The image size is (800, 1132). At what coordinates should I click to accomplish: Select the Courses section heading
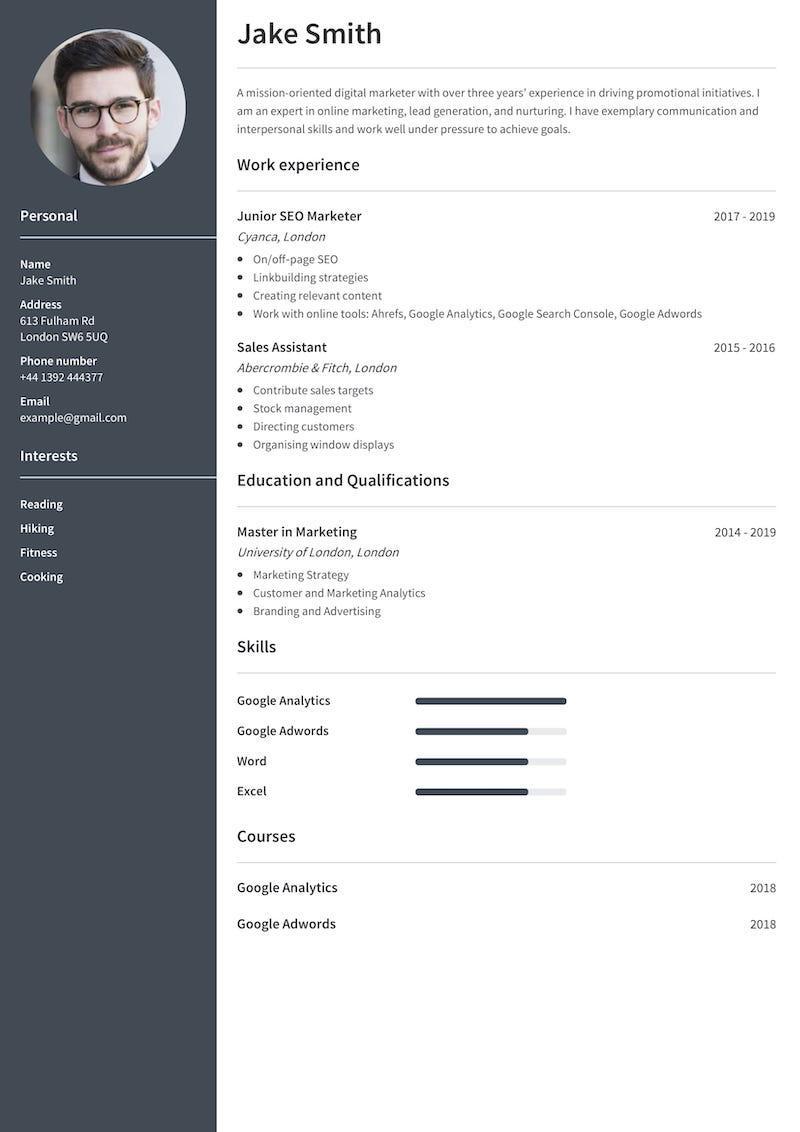coord(266,837)
